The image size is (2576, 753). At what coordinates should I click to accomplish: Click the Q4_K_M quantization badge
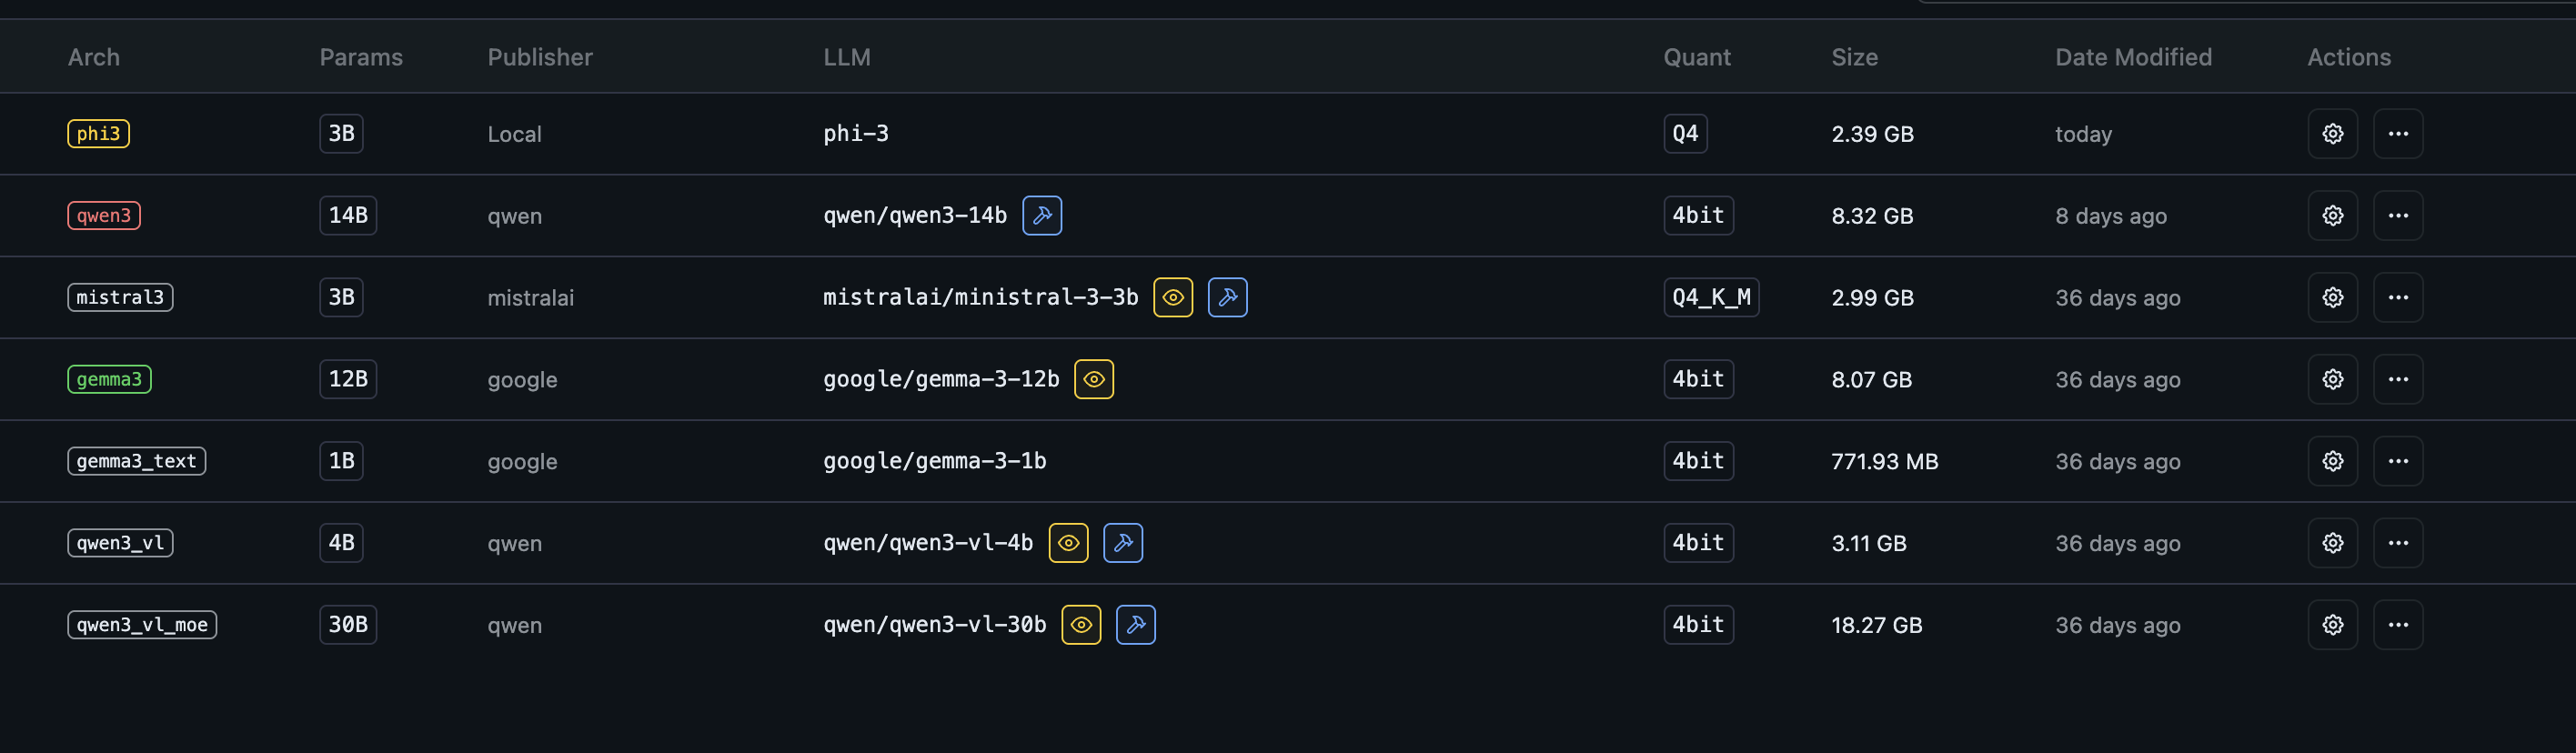pos(1710,298)
